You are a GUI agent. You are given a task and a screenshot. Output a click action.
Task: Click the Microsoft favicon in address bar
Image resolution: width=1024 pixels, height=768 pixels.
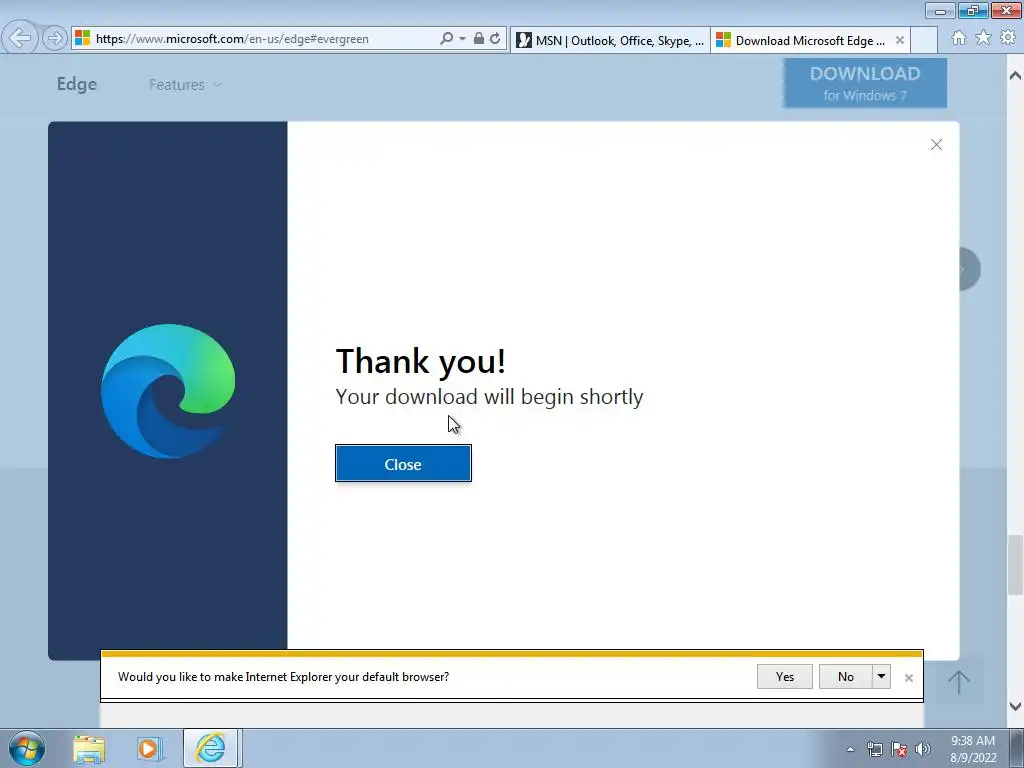[82, 38]
